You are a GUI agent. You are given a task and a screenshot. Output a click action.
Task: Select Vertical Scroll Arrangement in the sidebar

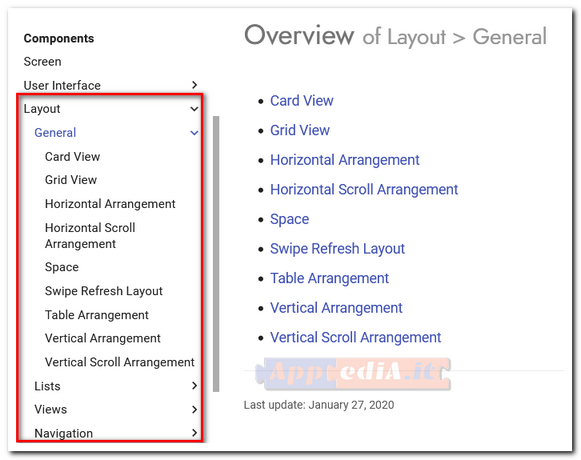click(x=119, y=362)
